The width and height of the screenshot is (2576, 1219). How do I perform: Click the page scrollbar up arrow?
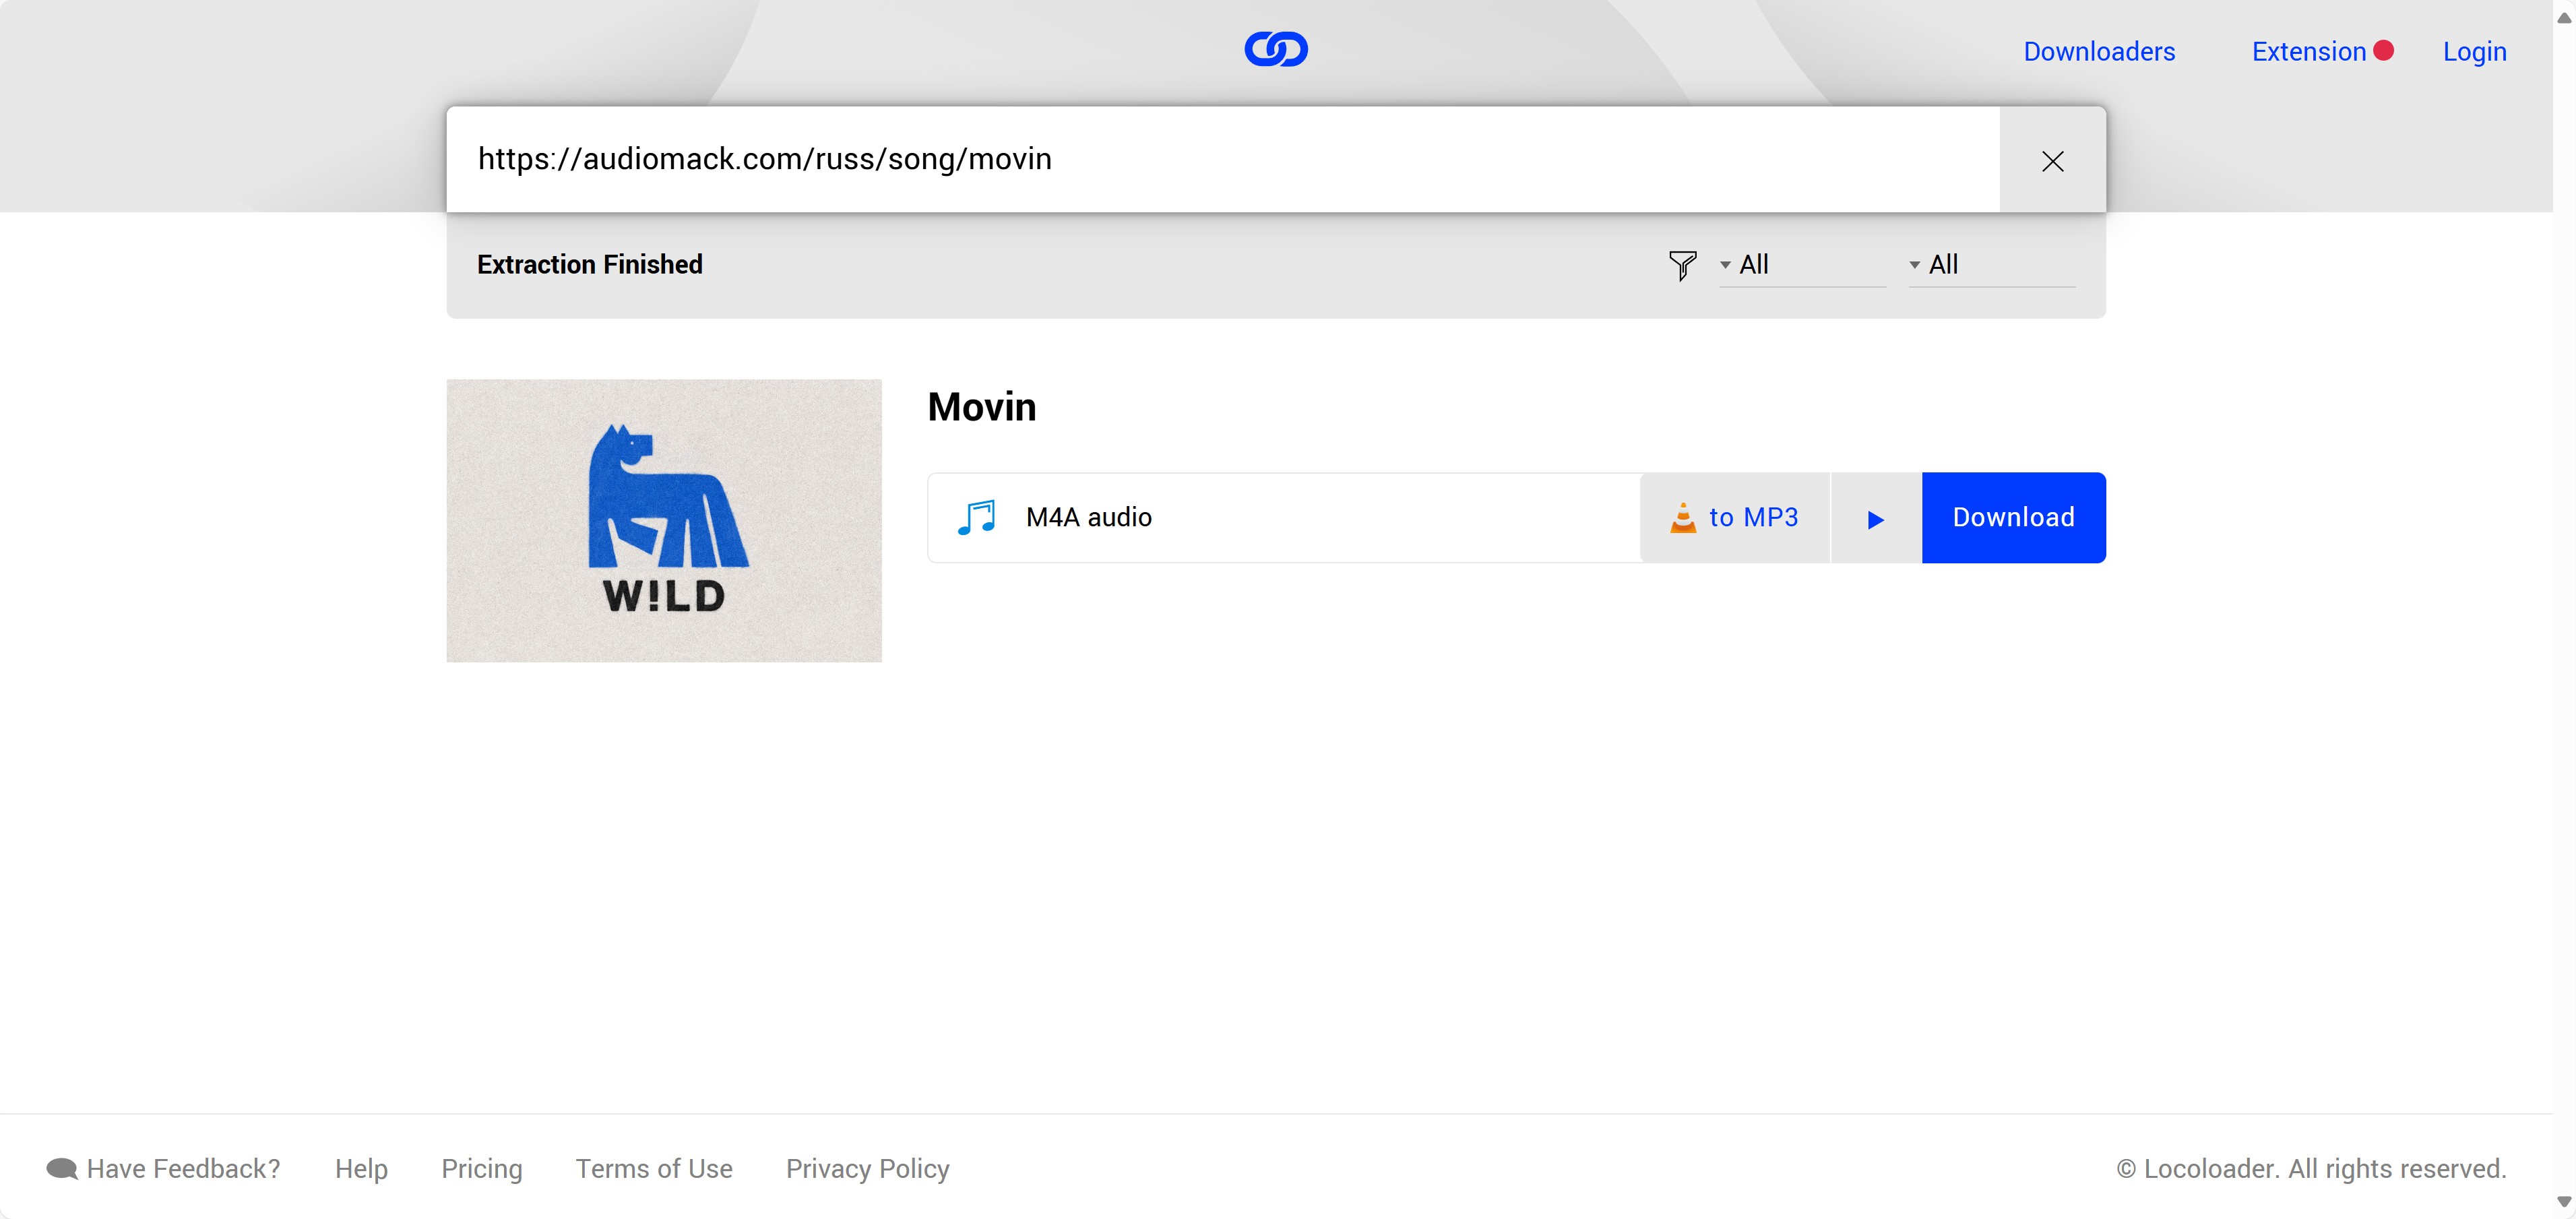(2564, 17)
